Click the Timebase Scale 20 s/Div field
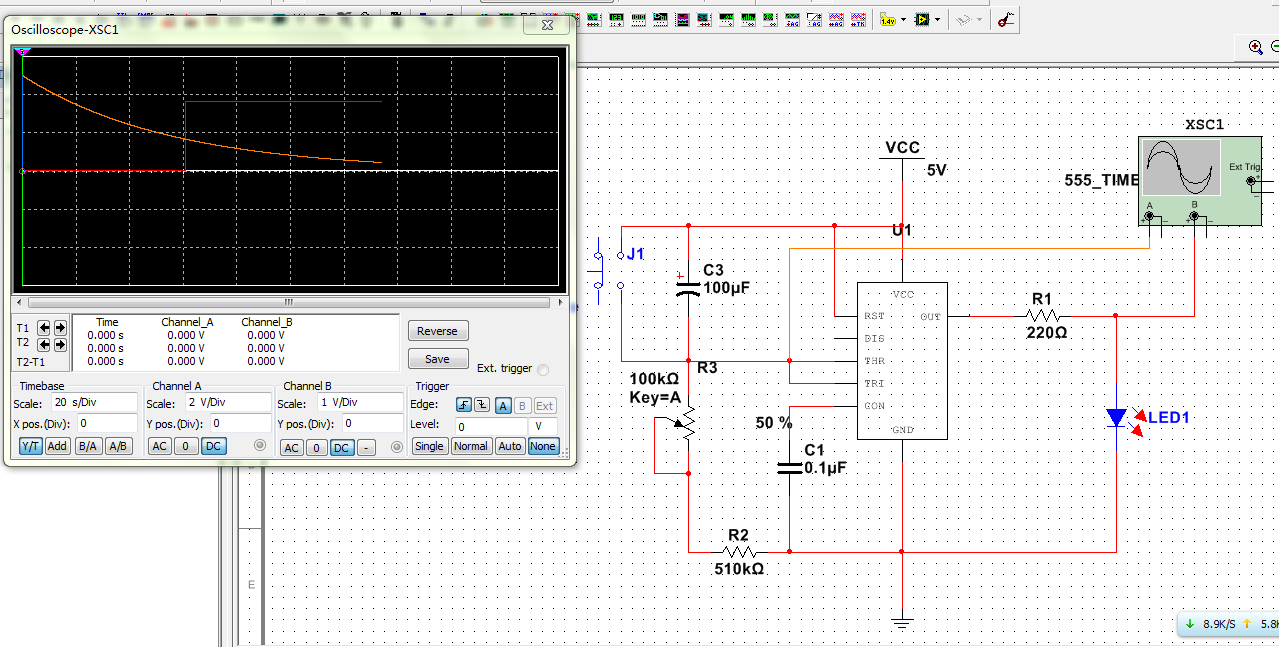This screenshot has width=1279, height=647. 94,403
